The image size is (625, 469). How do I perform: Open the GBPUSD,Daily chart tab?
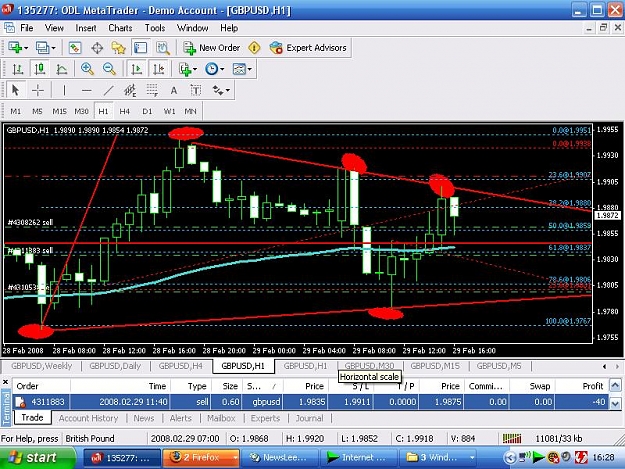115,366
